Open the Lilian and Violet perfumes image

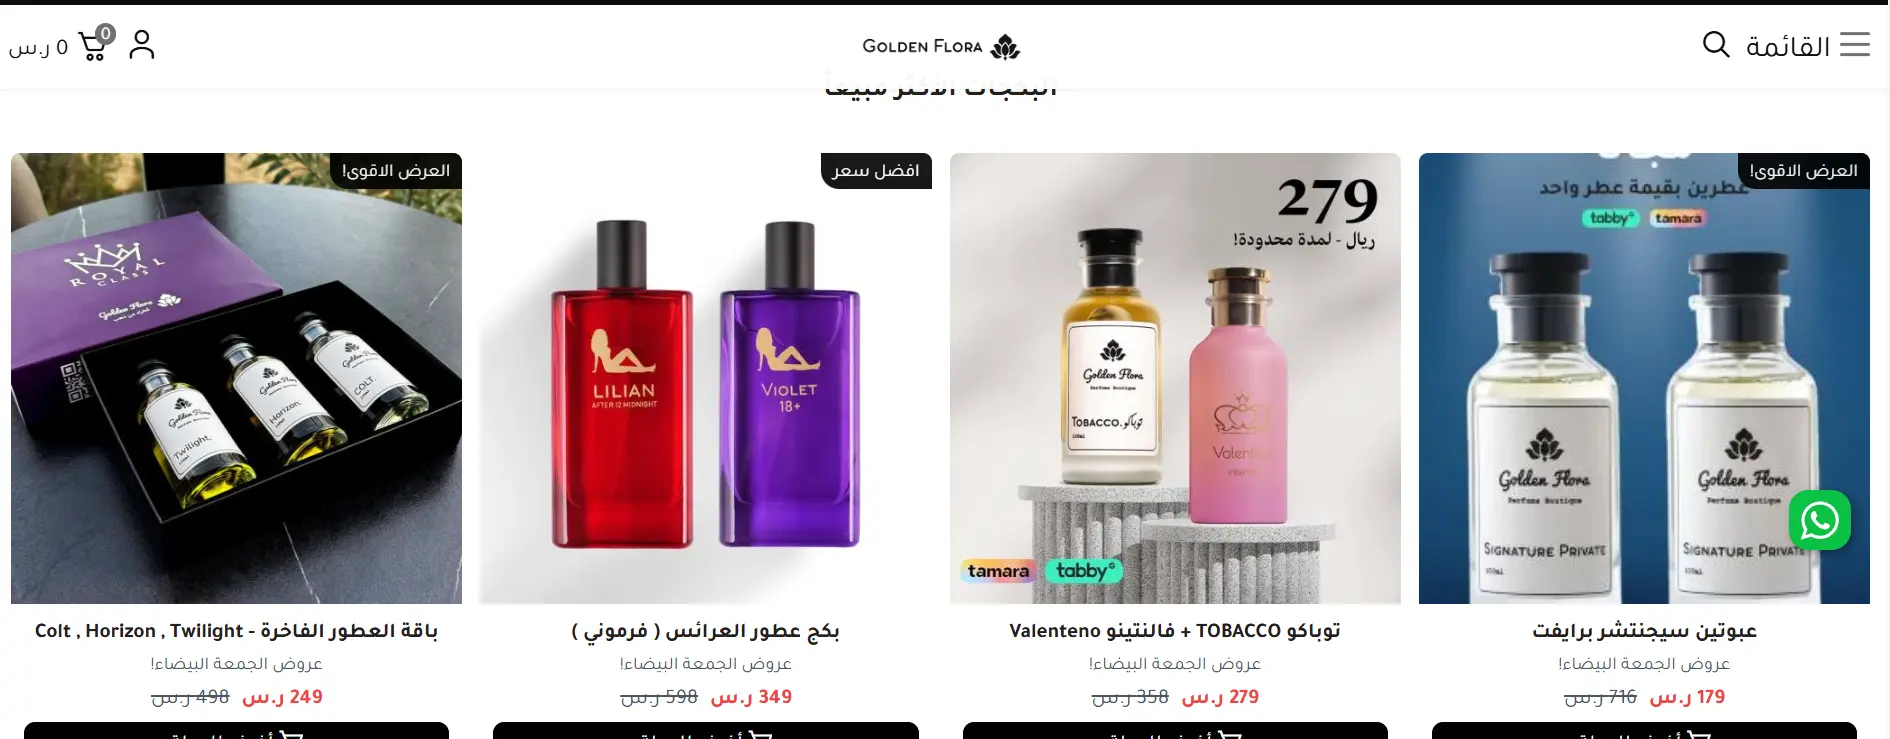(x=705, y=378)
